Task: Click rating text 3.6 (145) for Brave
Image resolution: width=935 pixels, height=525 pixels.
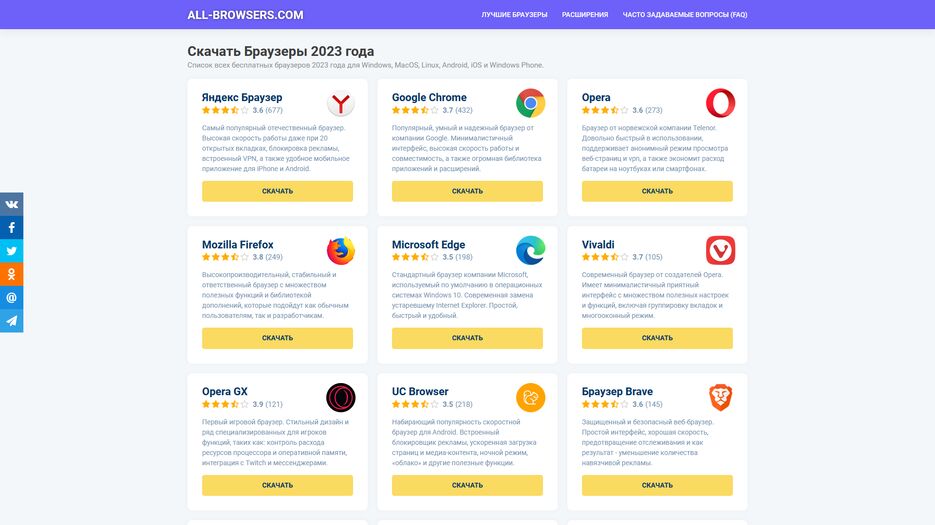Action: 648,404
